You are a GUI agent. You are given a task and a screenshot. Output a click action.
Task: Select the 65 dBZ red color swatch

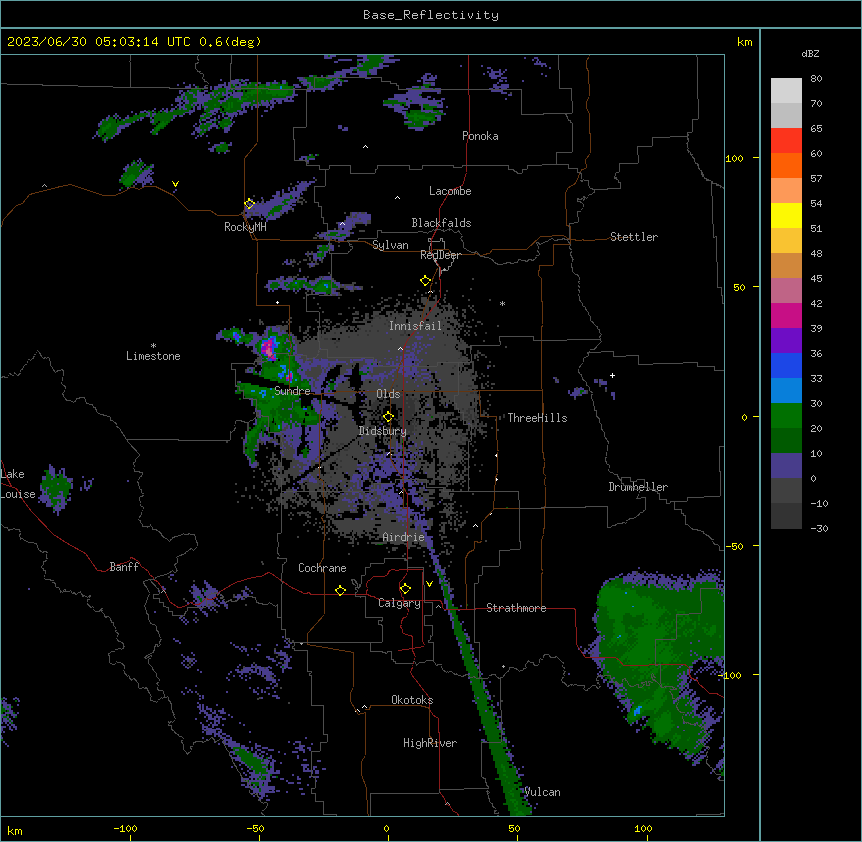coord(786,140)
